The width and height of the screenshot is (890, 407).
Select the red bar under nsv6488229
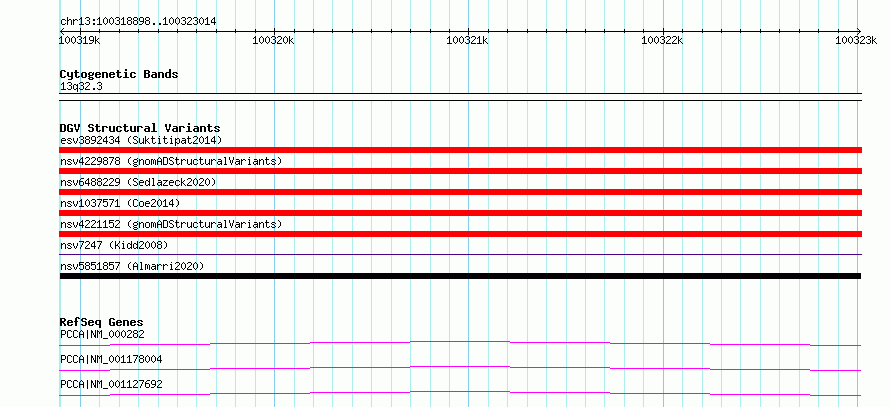click(x=460, y=192)
